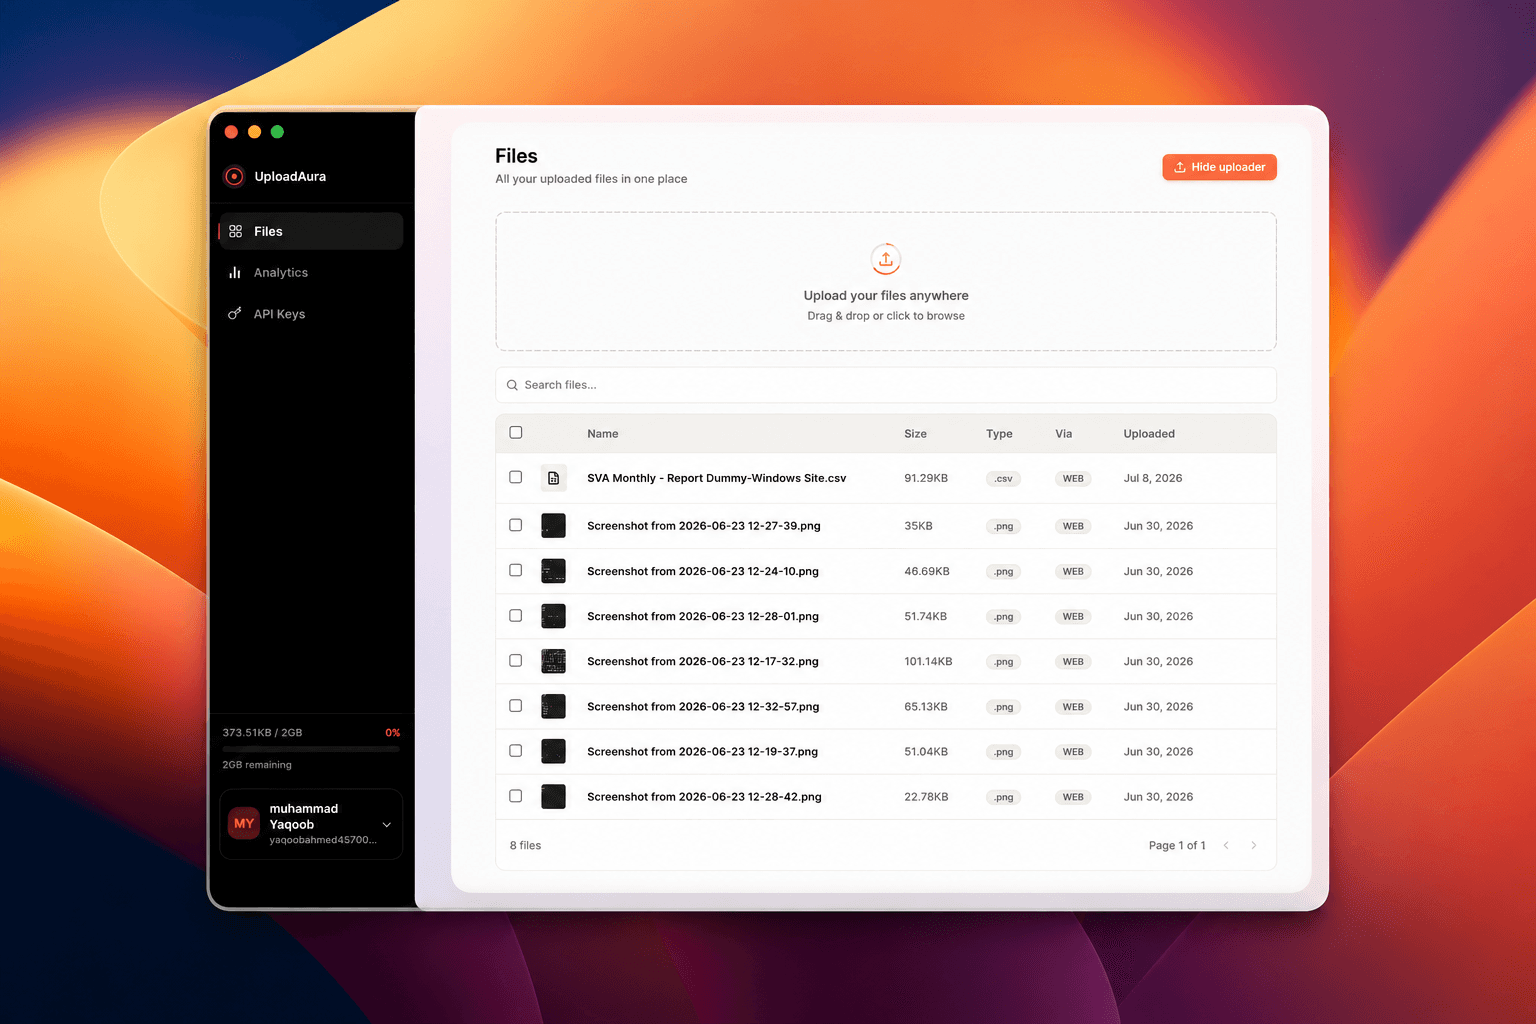Sort by the Uploaded column header
Image resolution: width=1536 pixels, height=1024 pixels.
pyautogui.click(x=1149, y=434)
